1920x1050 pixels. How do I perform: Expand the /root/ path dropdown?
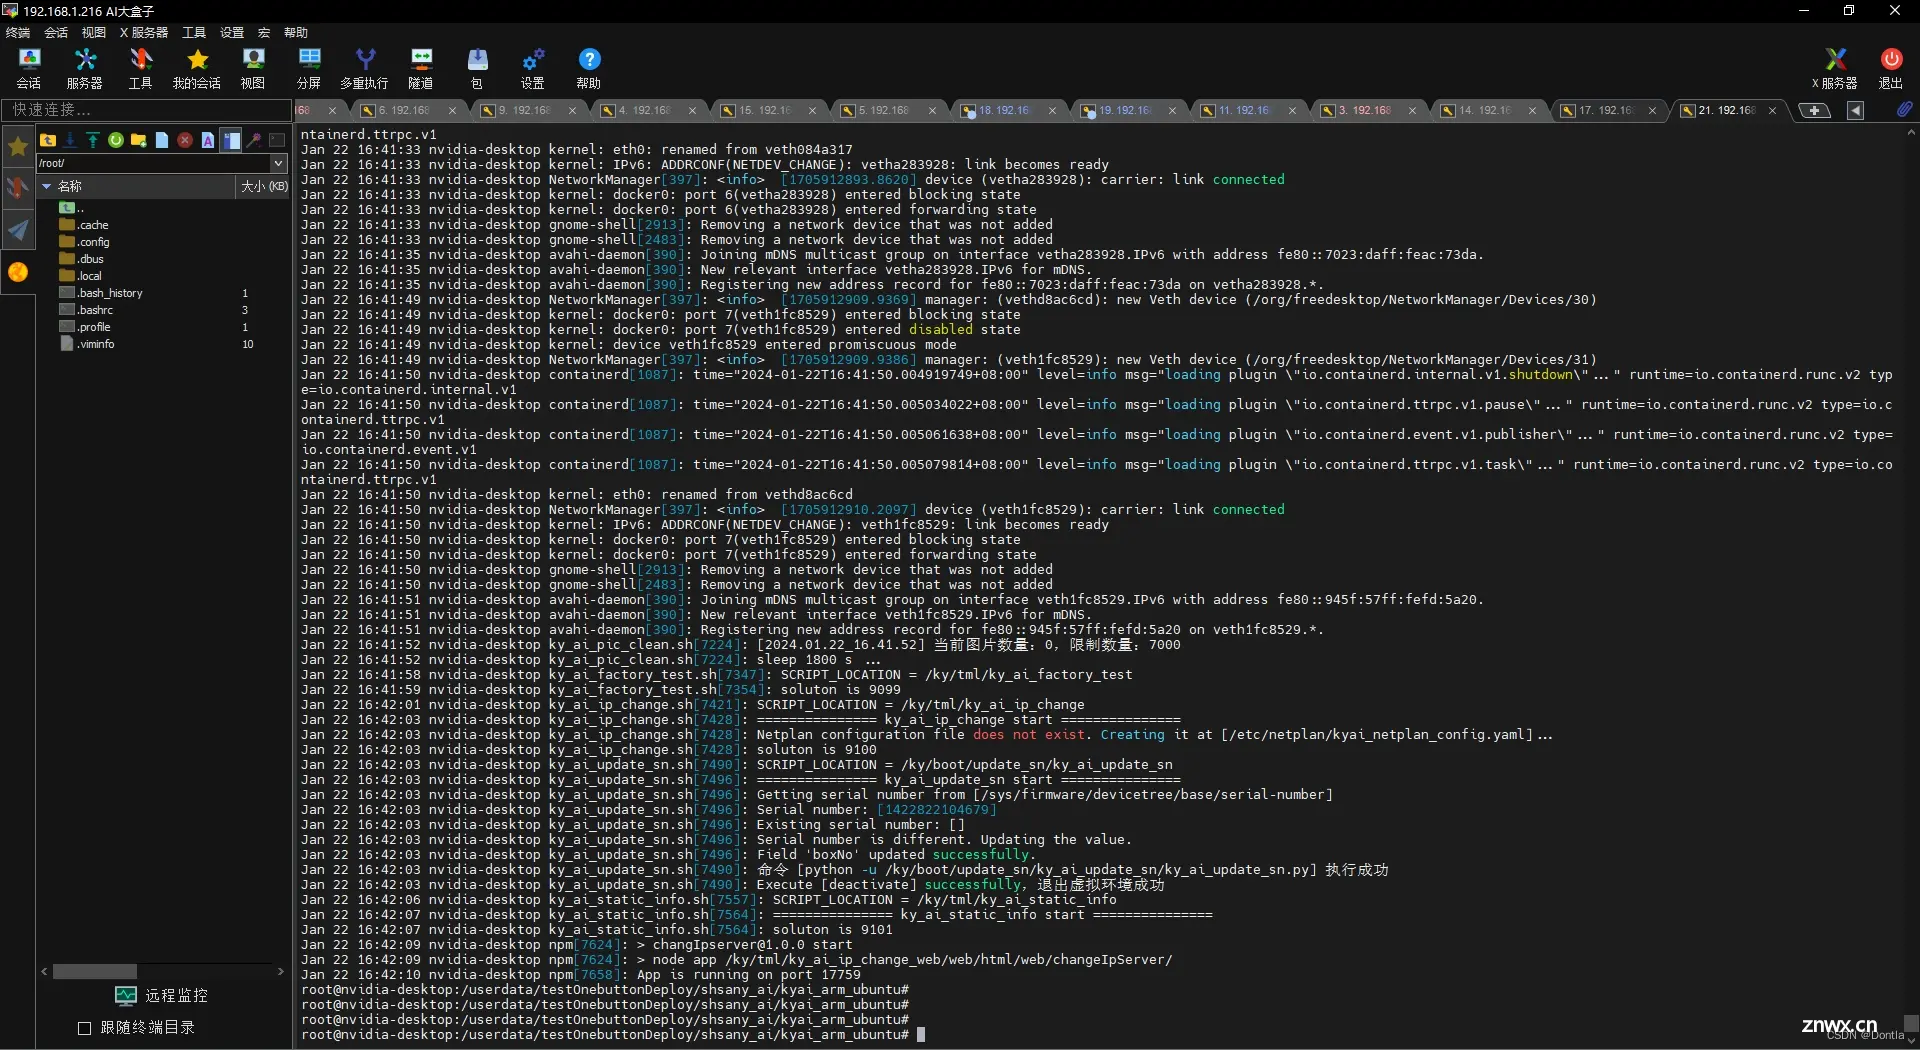click(x=279, y=163)
